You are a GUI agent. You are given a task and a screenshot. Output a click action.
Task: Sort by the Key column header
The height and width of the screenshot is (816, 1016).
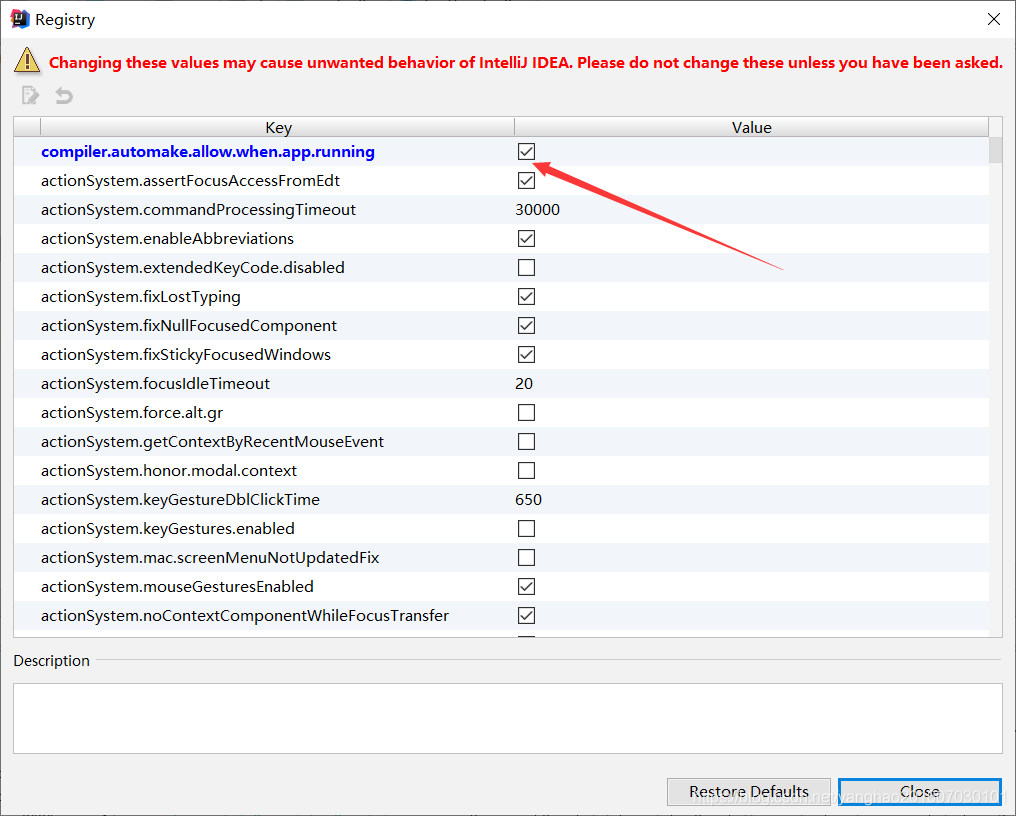coord(278,127)
